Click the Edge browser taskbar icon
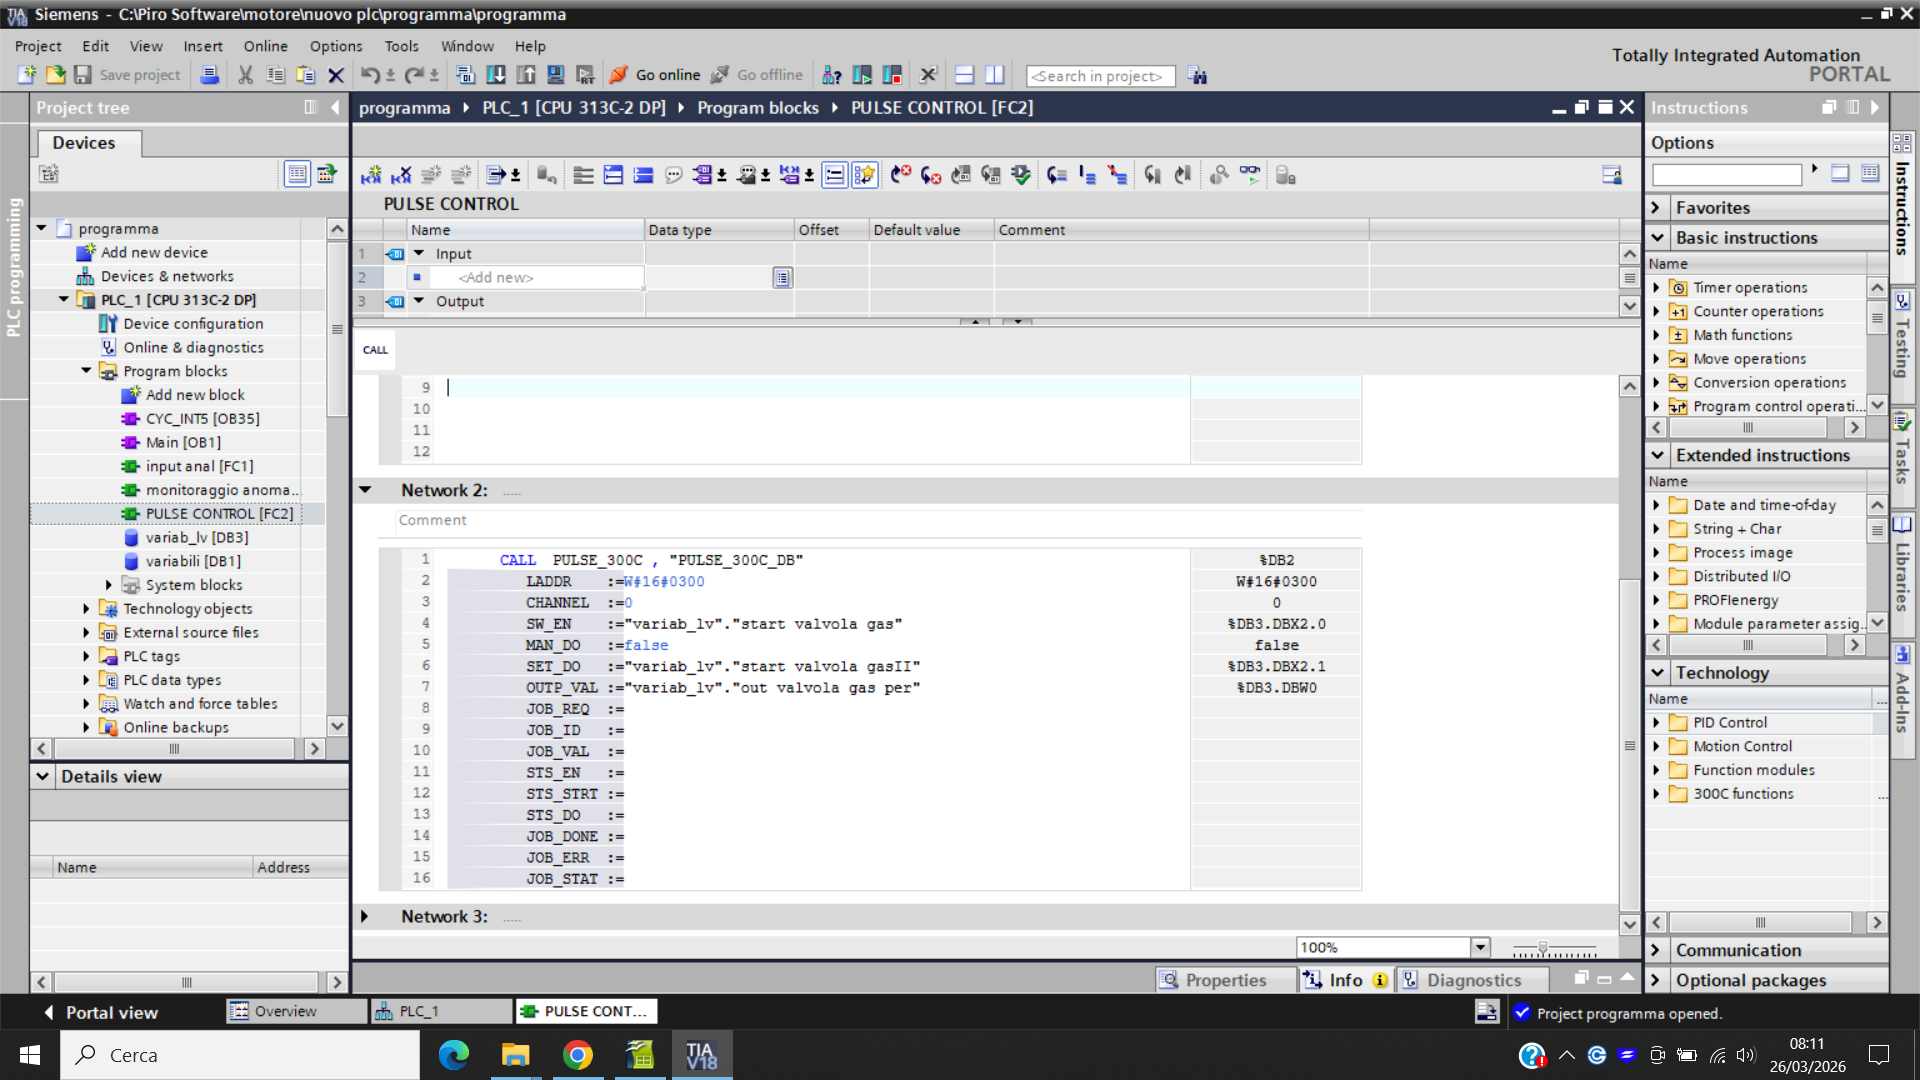1920x1080 pixels. [x=453, y=1055]
